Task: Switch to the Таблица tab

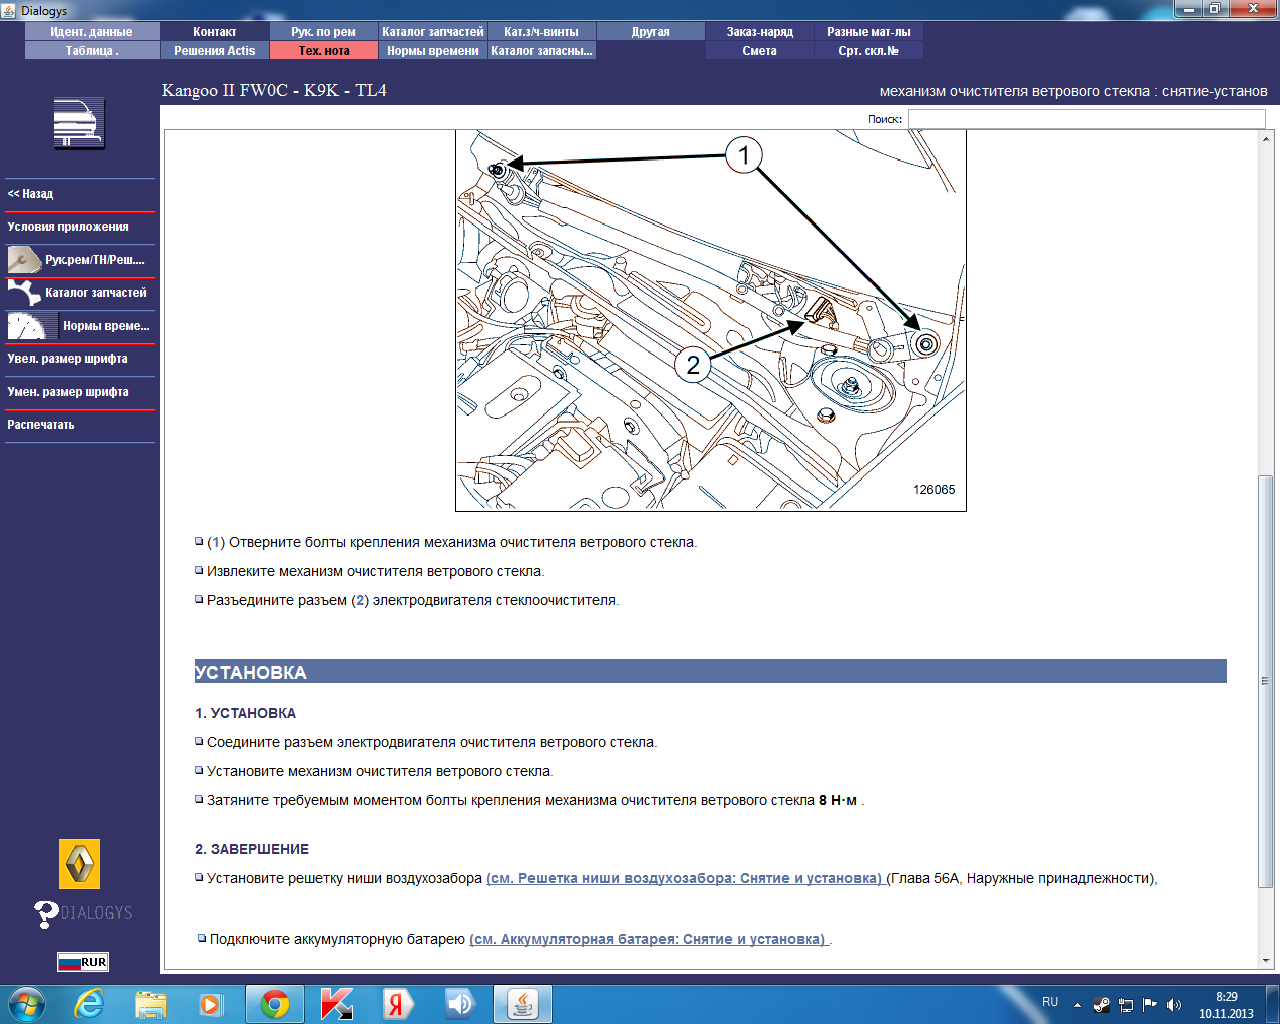Action: point(92,51)
